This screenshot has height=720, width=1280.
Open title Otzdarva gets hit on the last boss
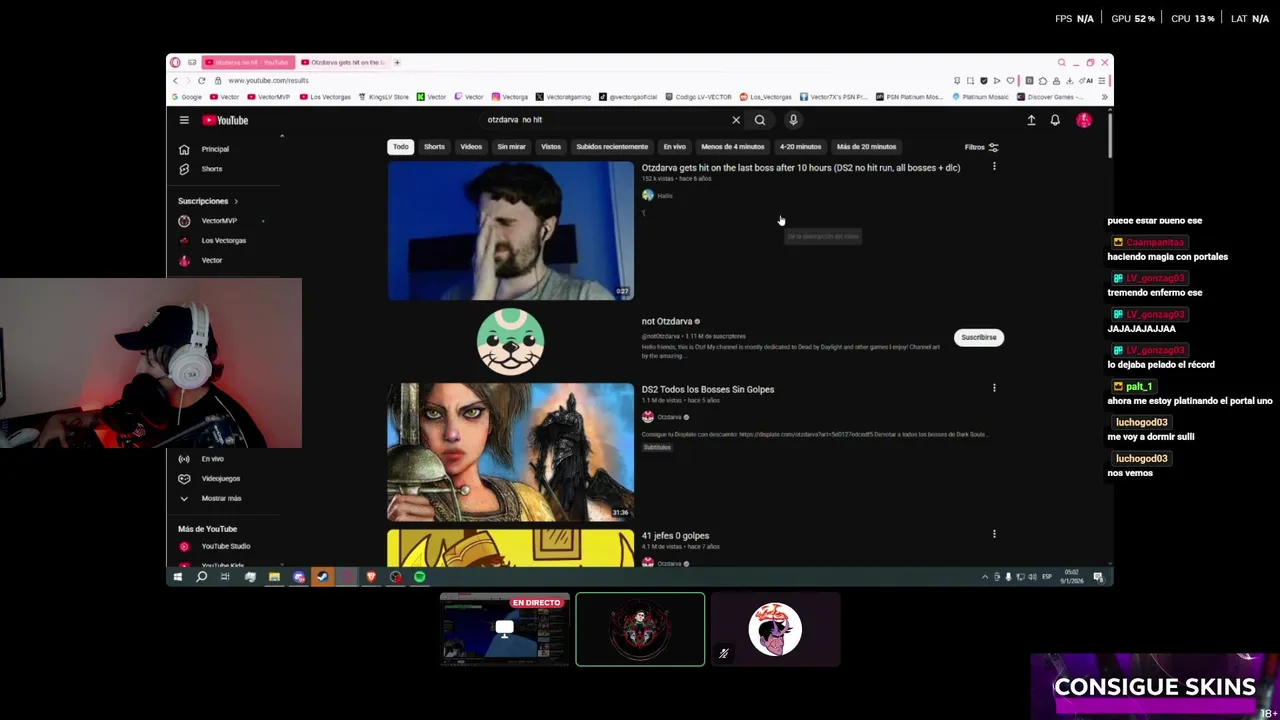801,168
